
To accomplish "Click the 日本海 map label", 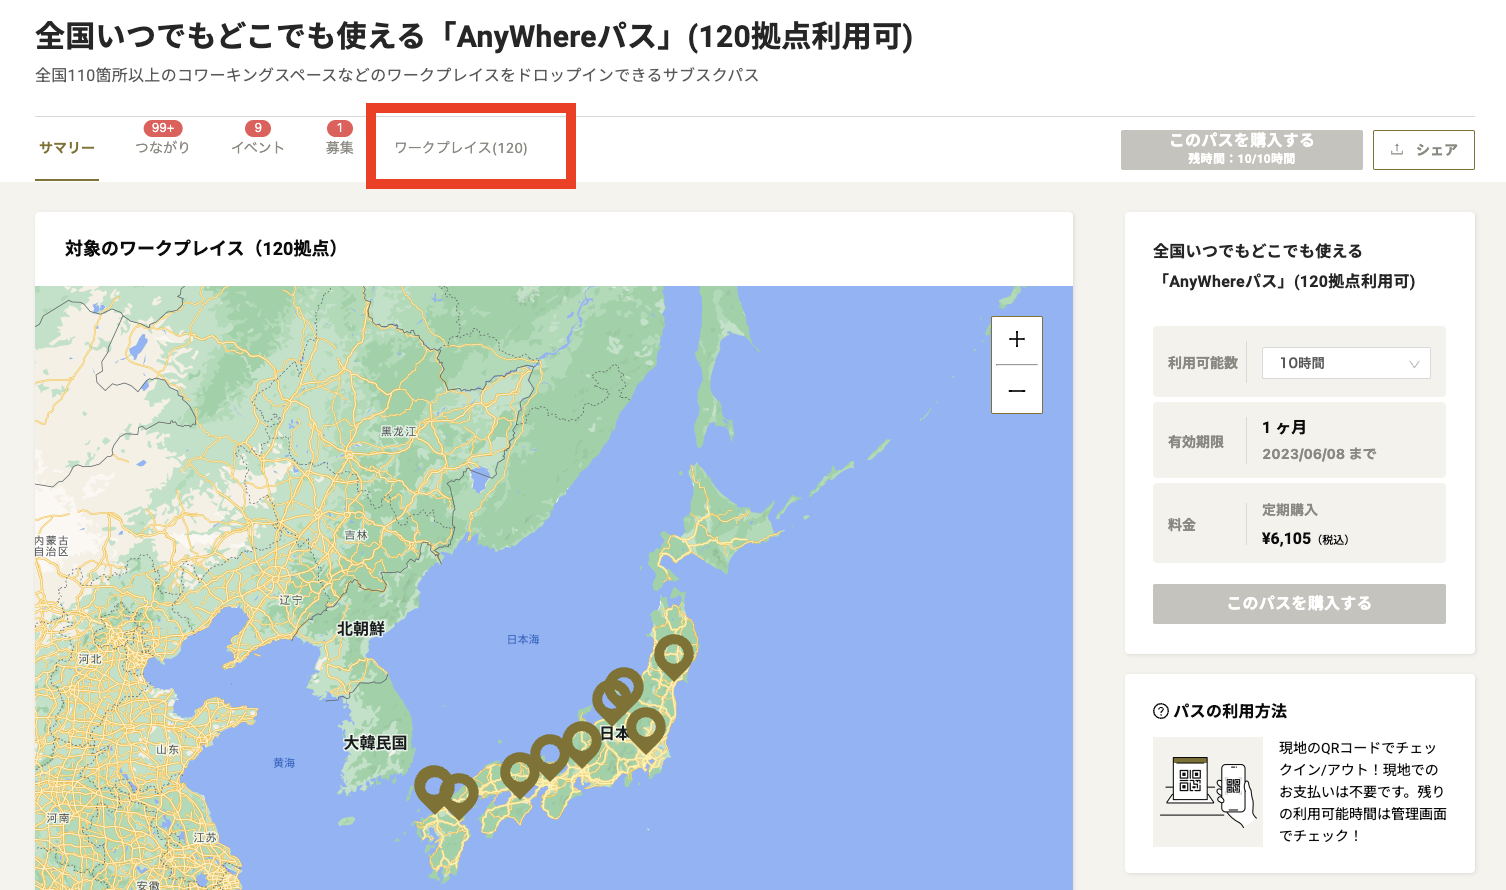I will click(x=523, y=639).
